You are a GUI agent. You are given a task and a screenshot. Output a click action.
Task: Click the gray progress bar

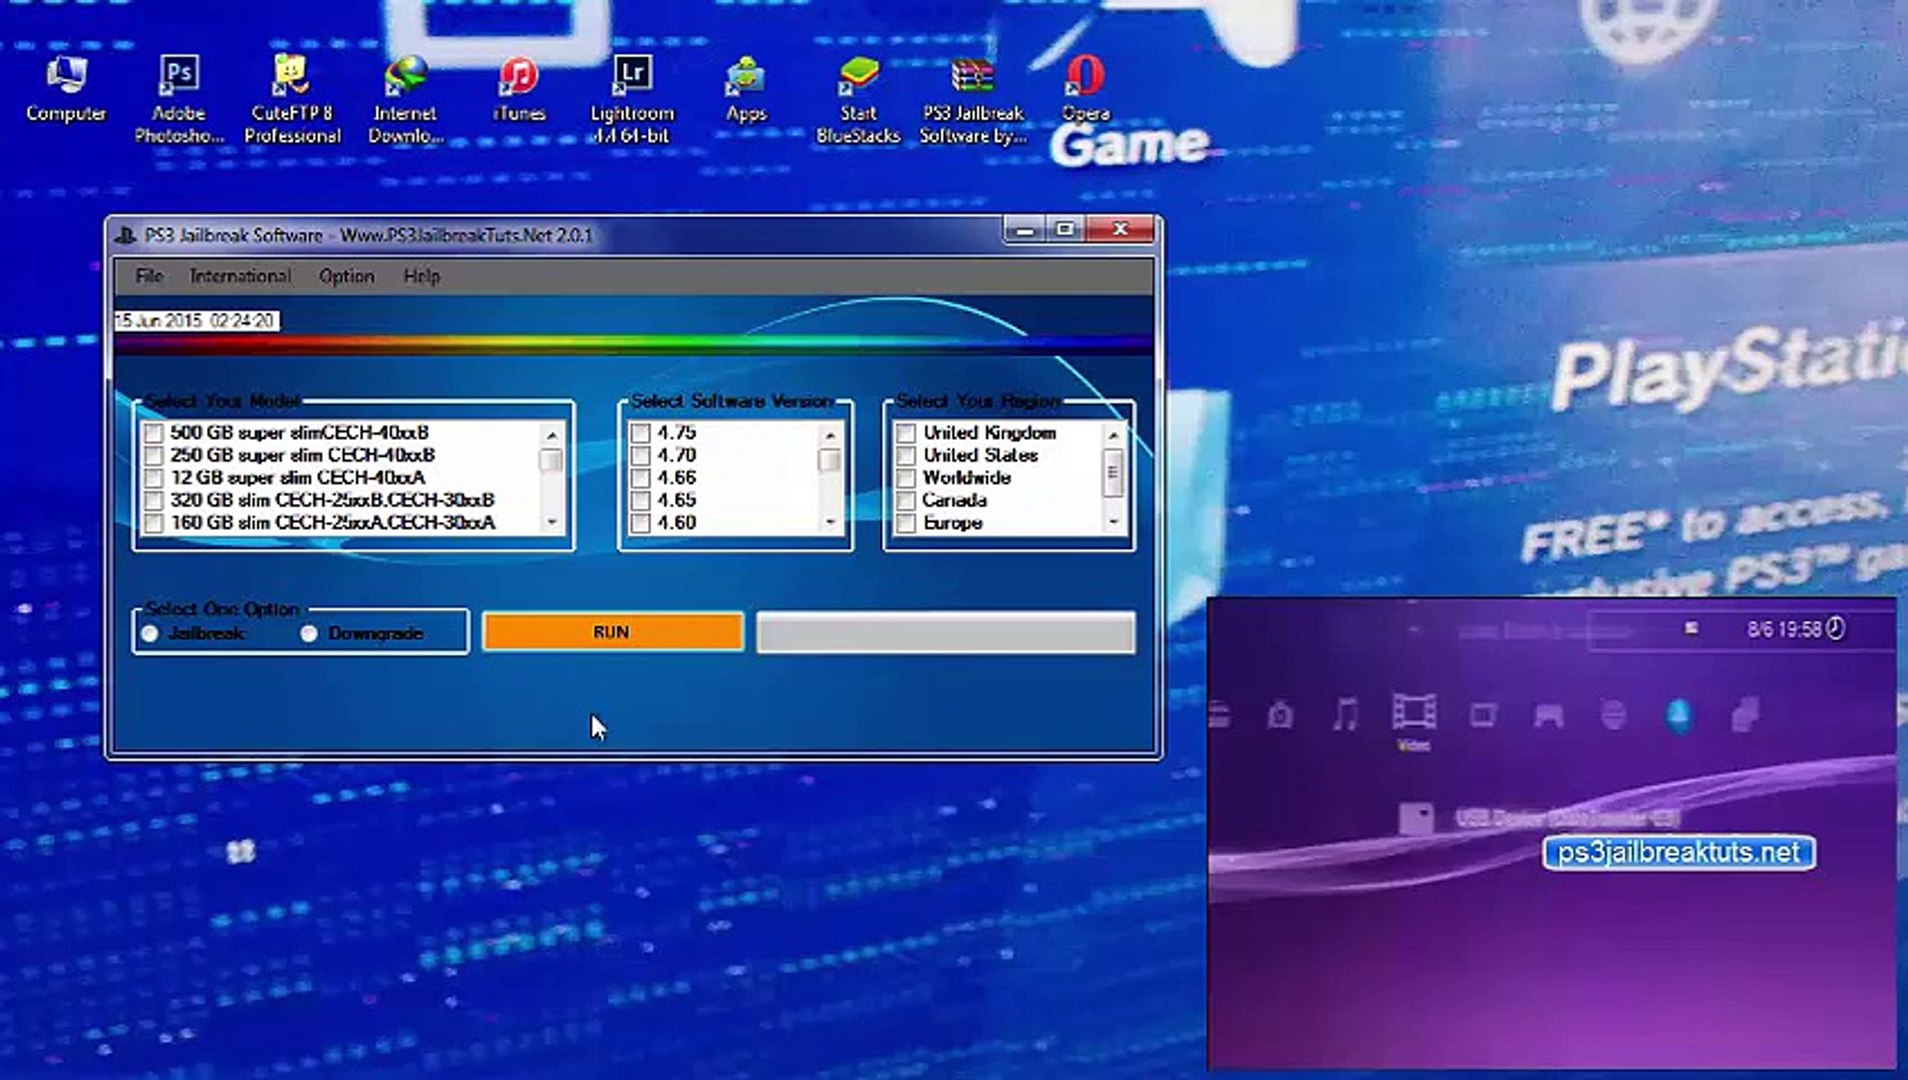(x=946, y=633)
